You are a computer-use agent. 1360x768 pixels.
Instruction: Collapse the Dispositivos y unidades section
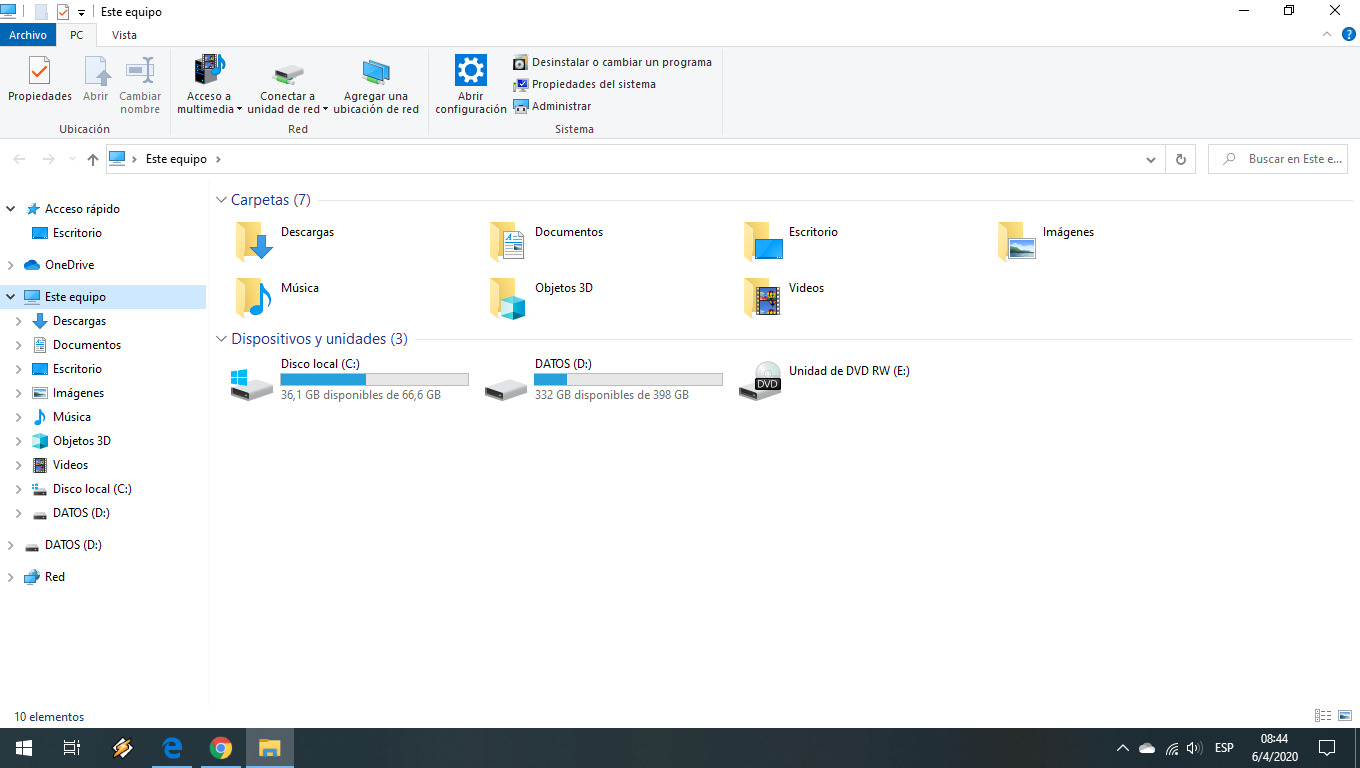coord(222,339)
